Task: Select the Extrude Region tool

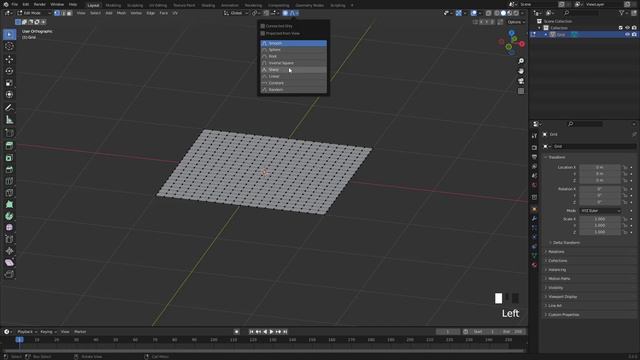Action: tap(9, 146)
